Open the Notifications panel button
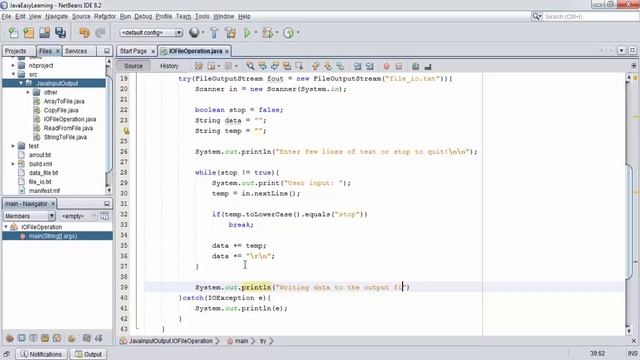The image size is (640, 360). [41, 354]
